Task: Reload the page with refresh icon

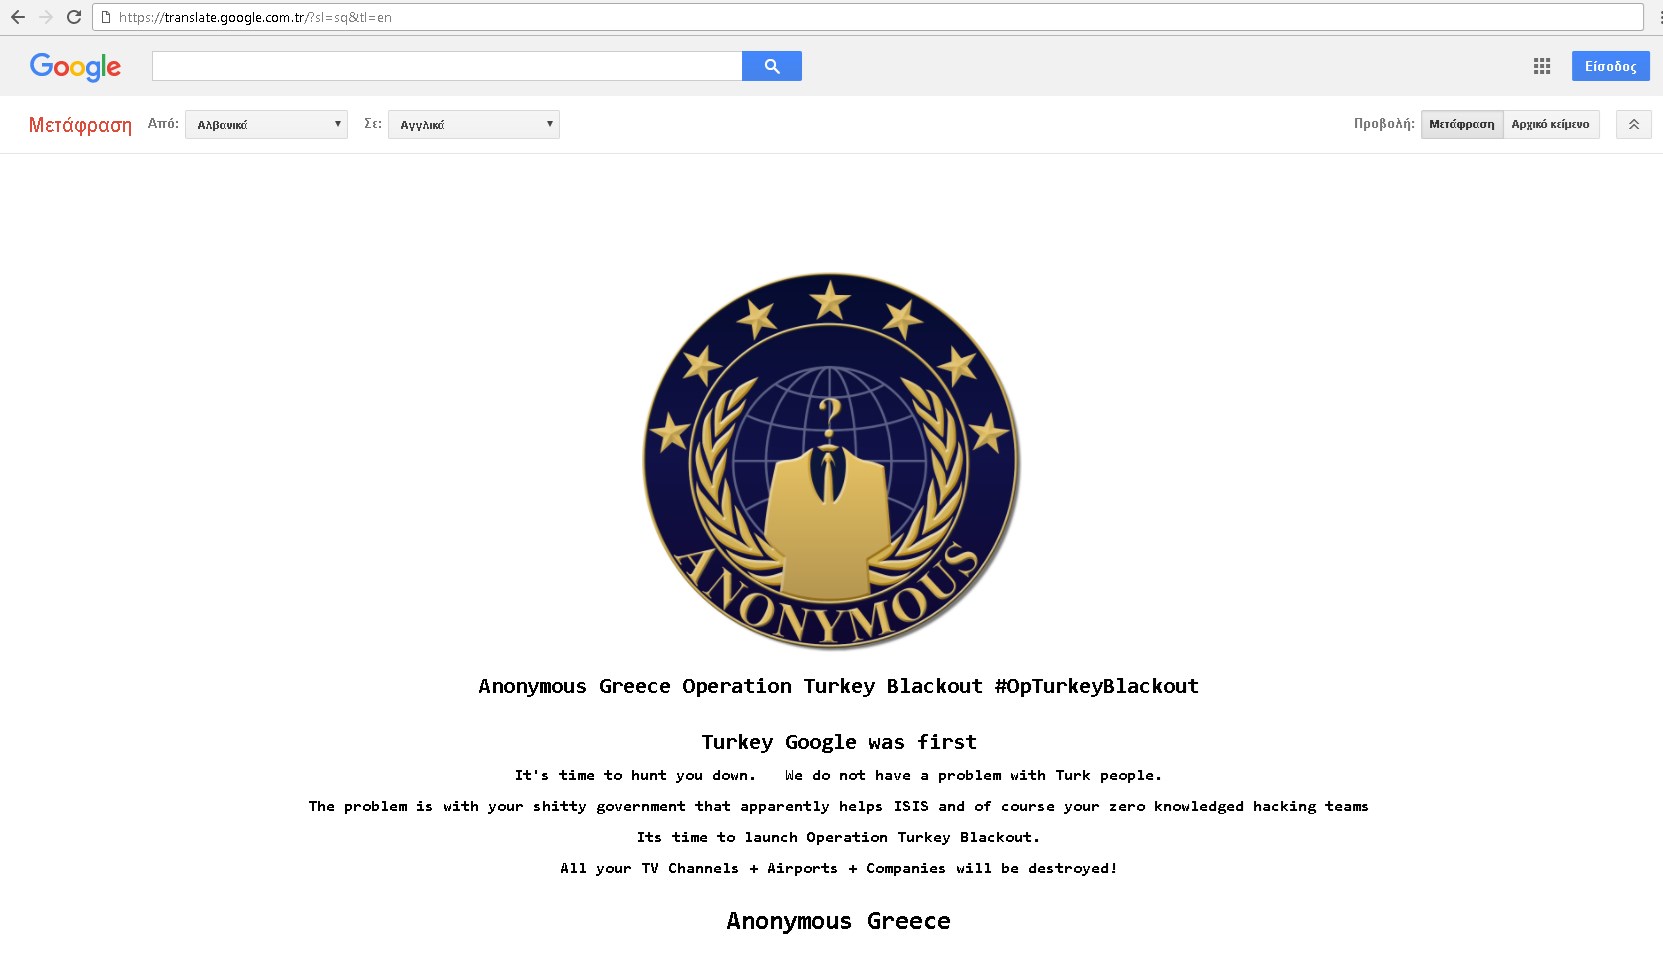Action: 74,17
